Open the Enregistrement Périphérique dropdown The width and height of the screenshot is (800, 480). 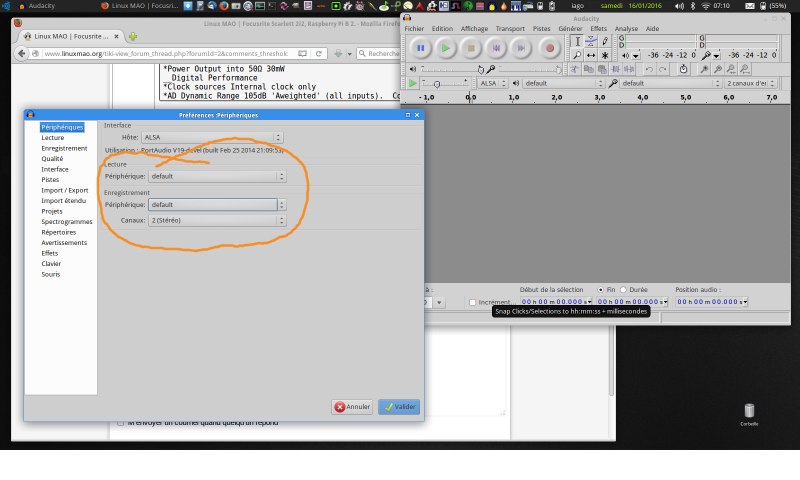[x=217, y=205]
